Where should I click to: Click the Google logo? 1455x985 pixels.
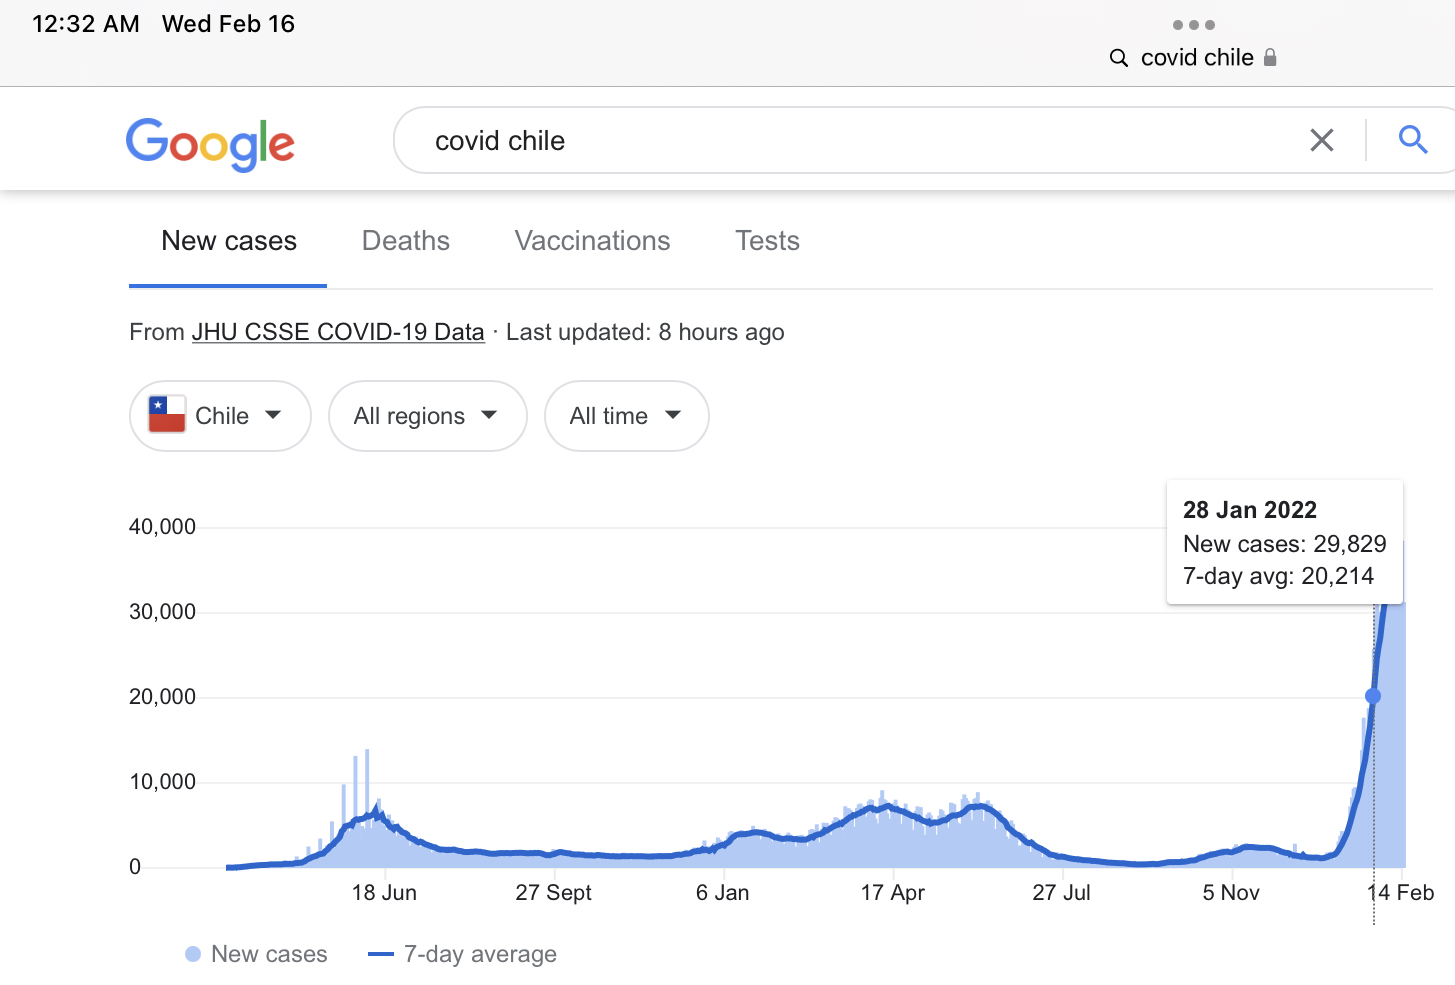[x=210, y=144]
